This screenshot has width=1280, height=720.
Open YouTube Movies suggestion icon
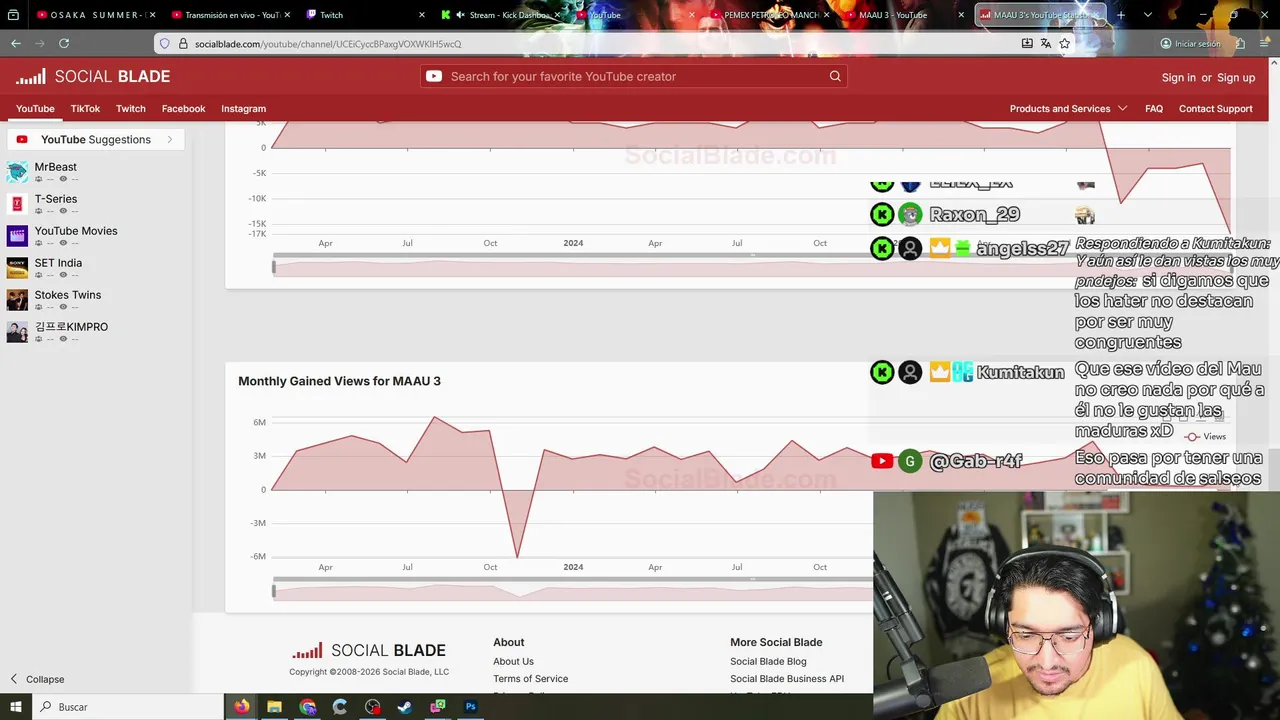click(x=17, y=236)
